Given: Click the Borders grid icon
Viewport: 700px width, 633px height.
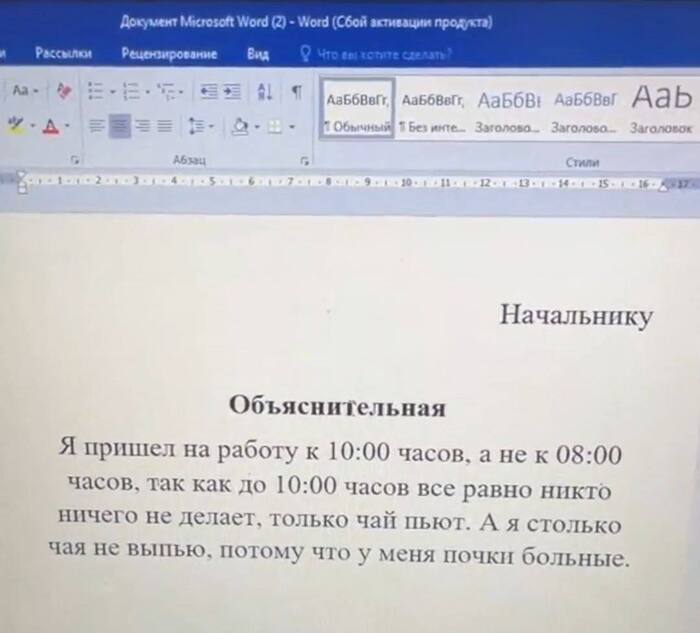Looking at the screenshot, I should (275, 127).
